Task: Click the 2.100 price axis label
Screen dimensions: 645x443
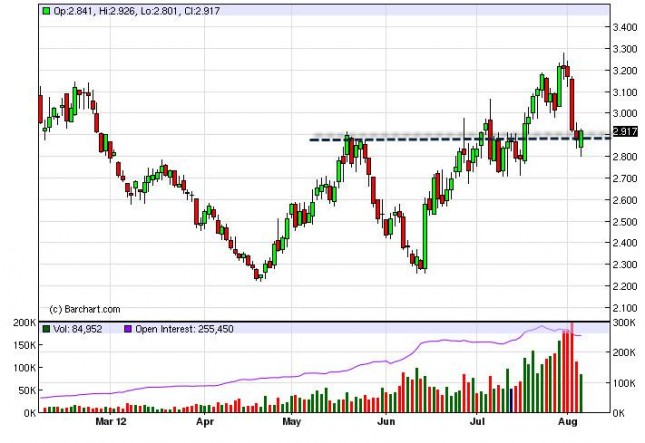Action: click(x=625, y=308)
